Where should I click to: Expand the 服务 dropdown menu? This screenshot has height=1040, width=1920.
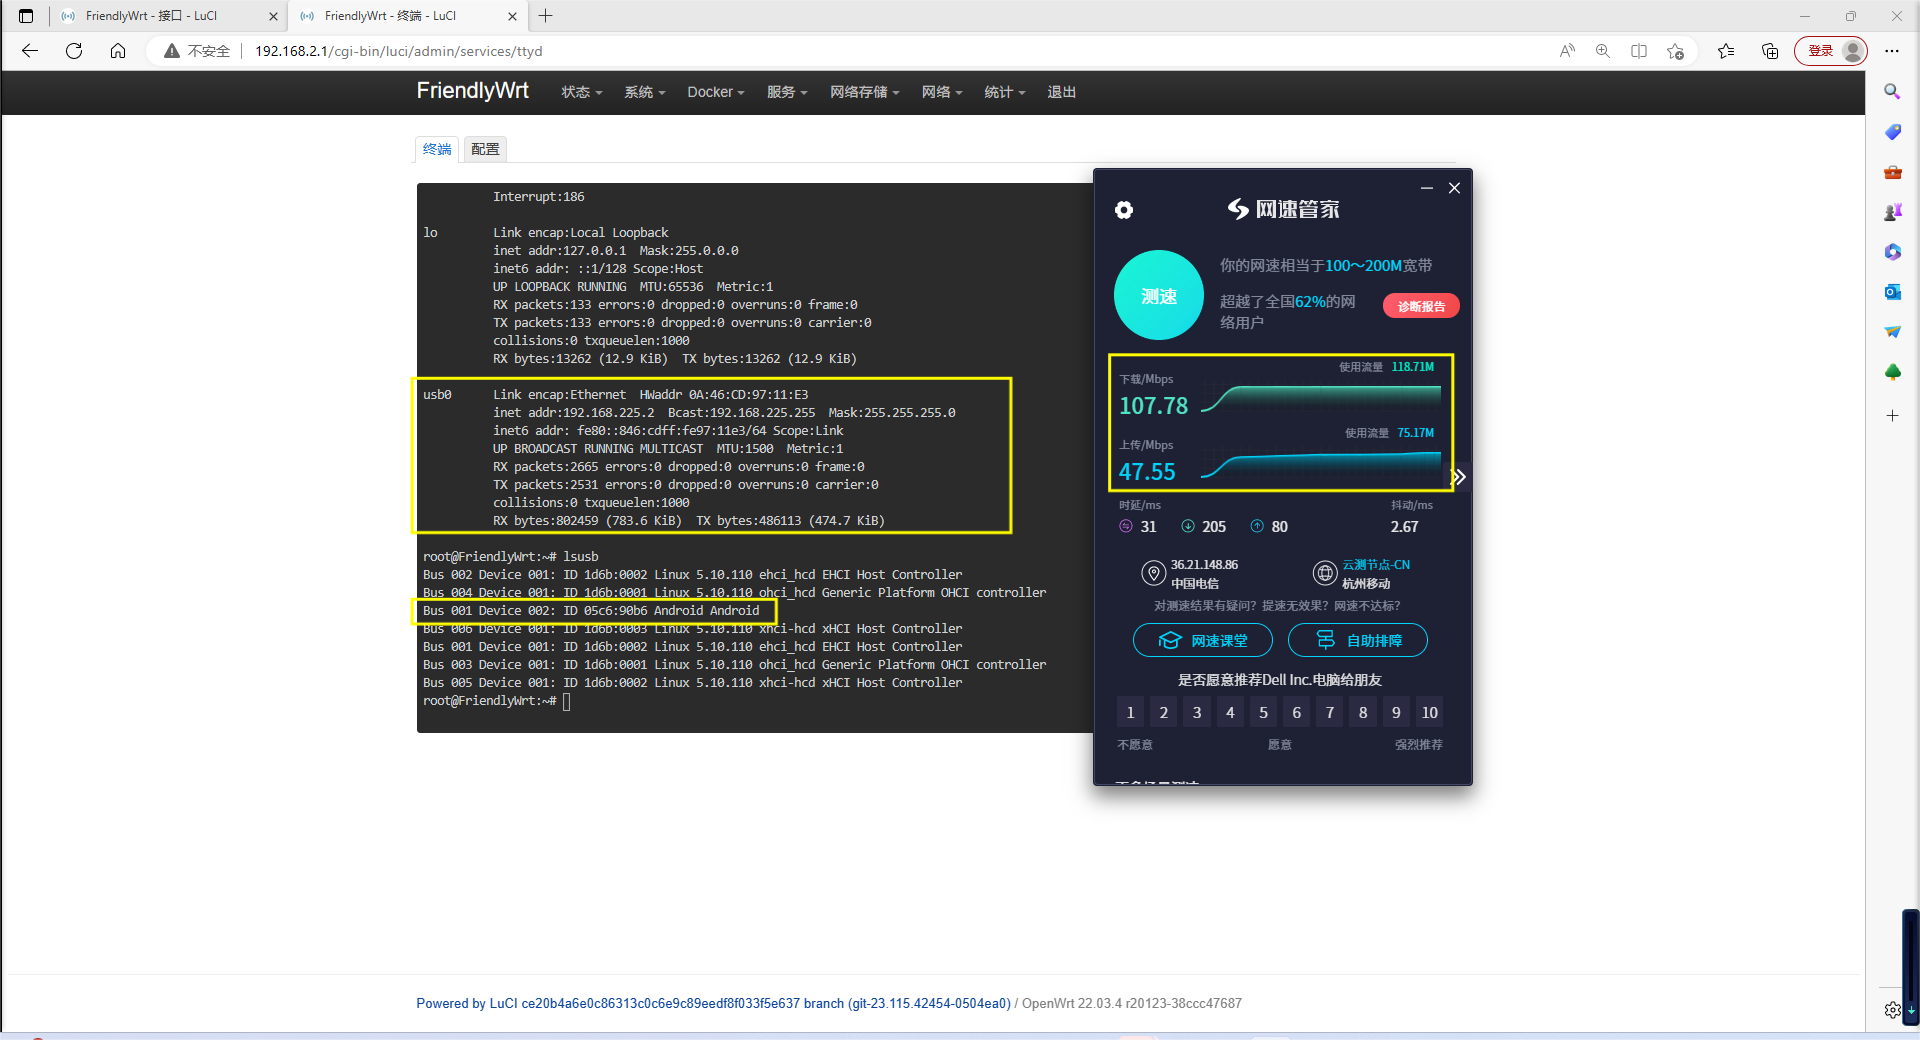[787, 92]
